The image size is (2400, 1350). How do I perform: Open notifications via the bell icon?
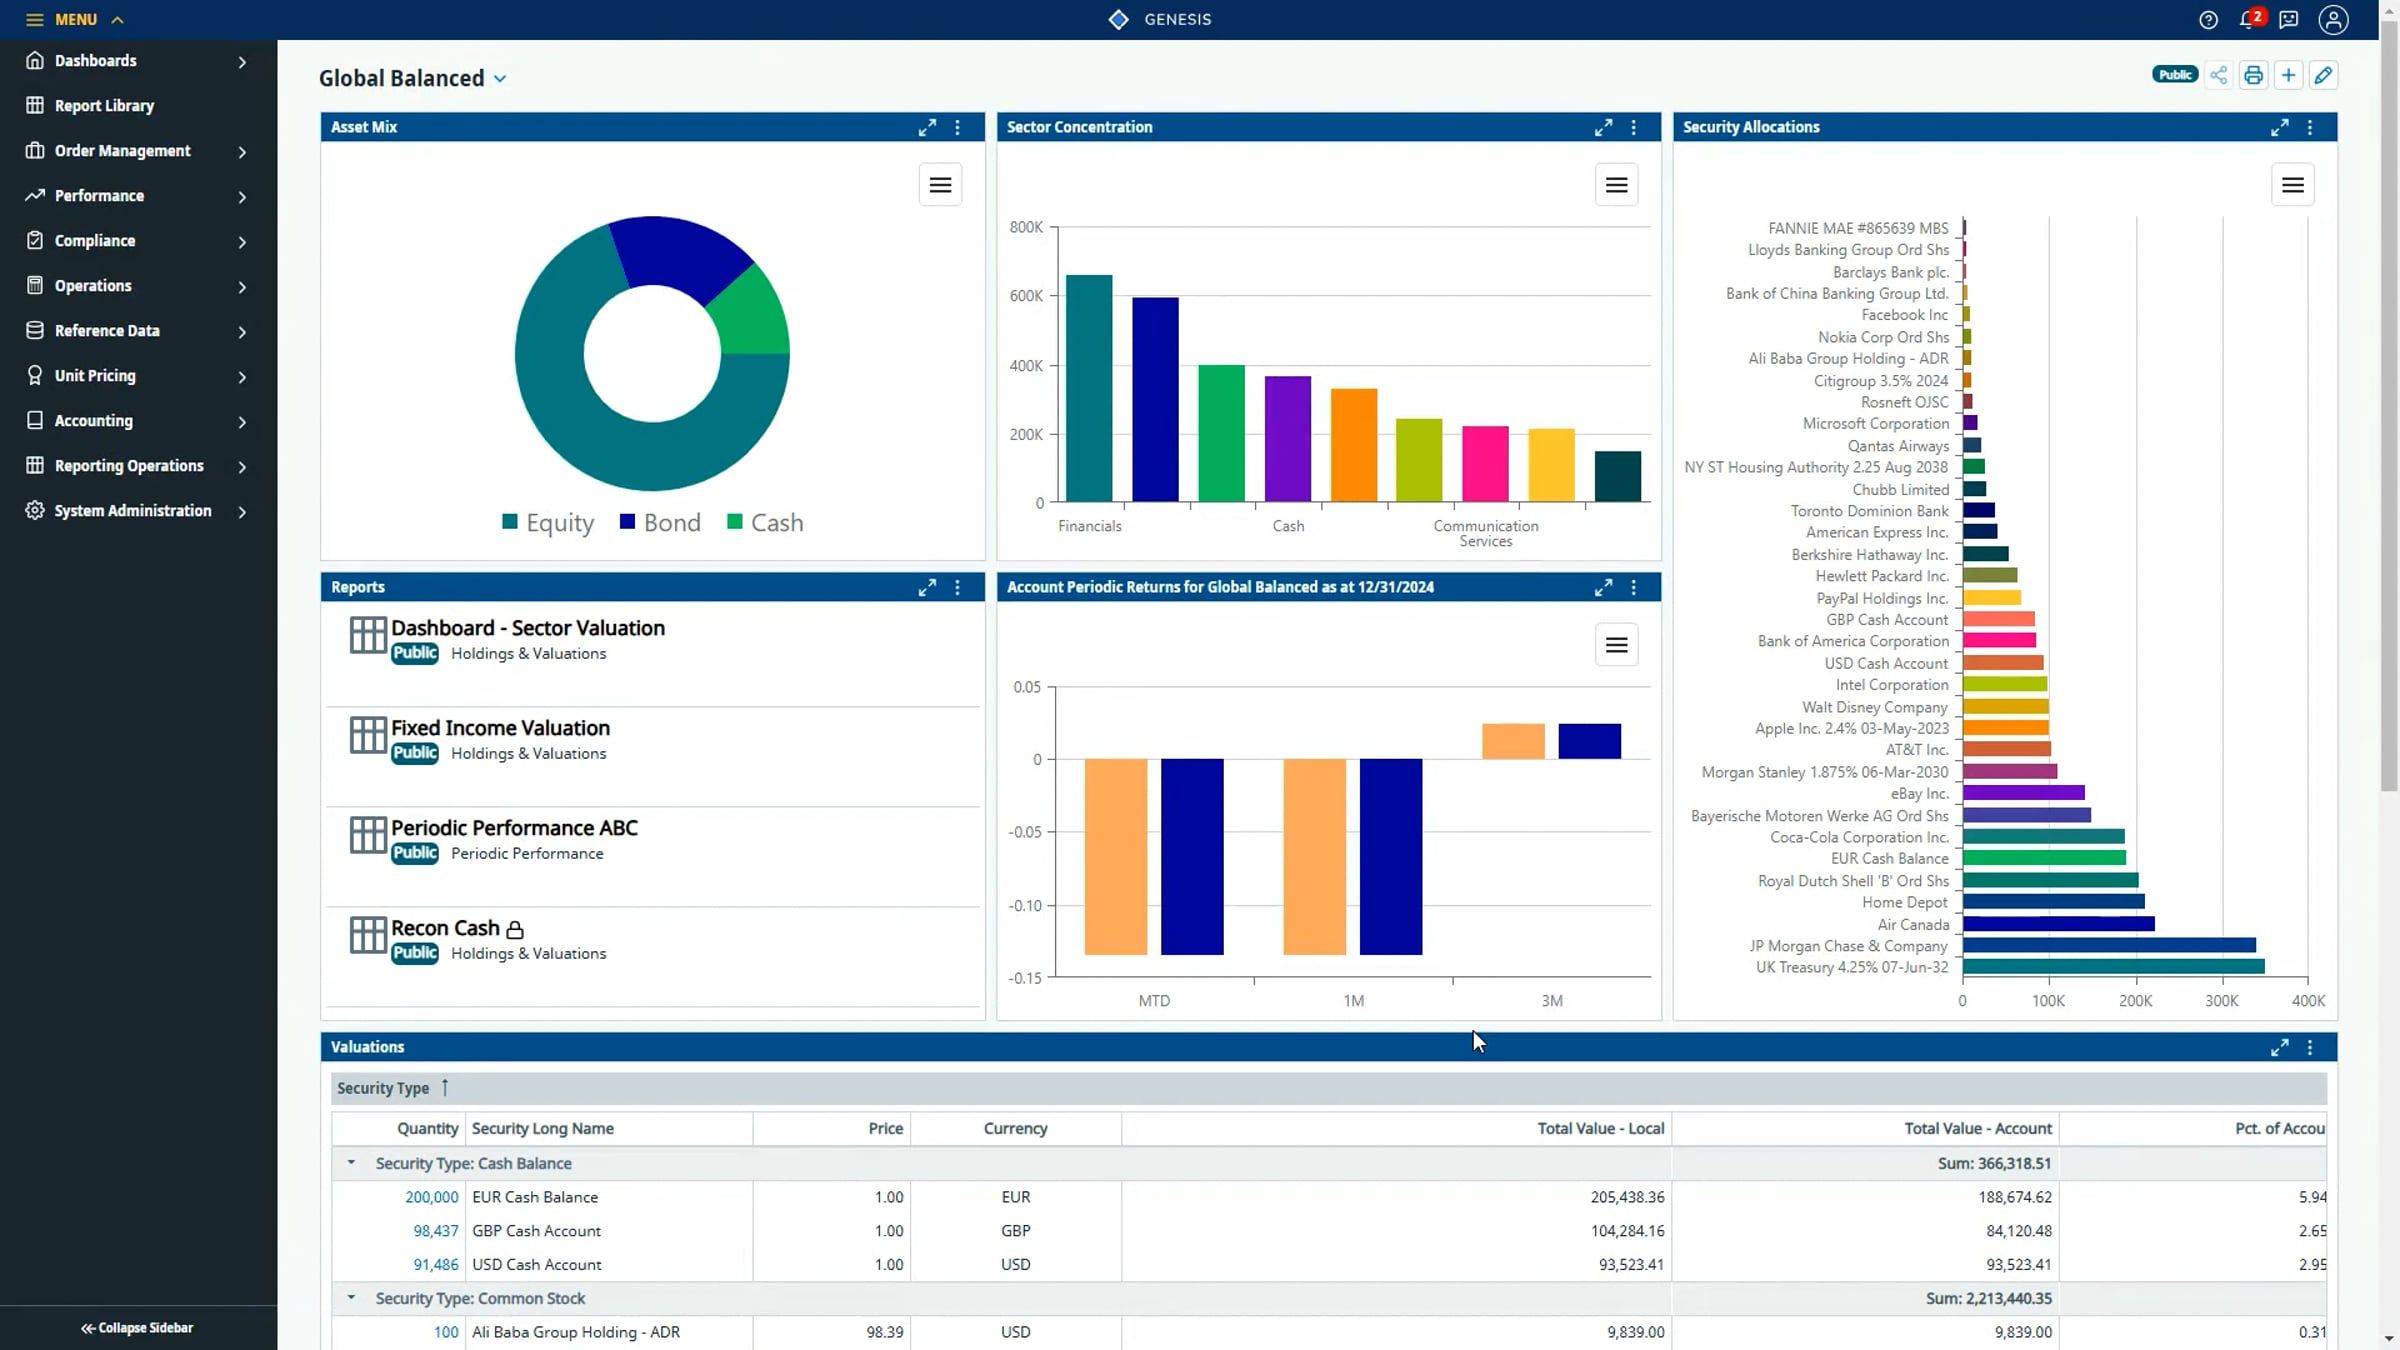2245,19
